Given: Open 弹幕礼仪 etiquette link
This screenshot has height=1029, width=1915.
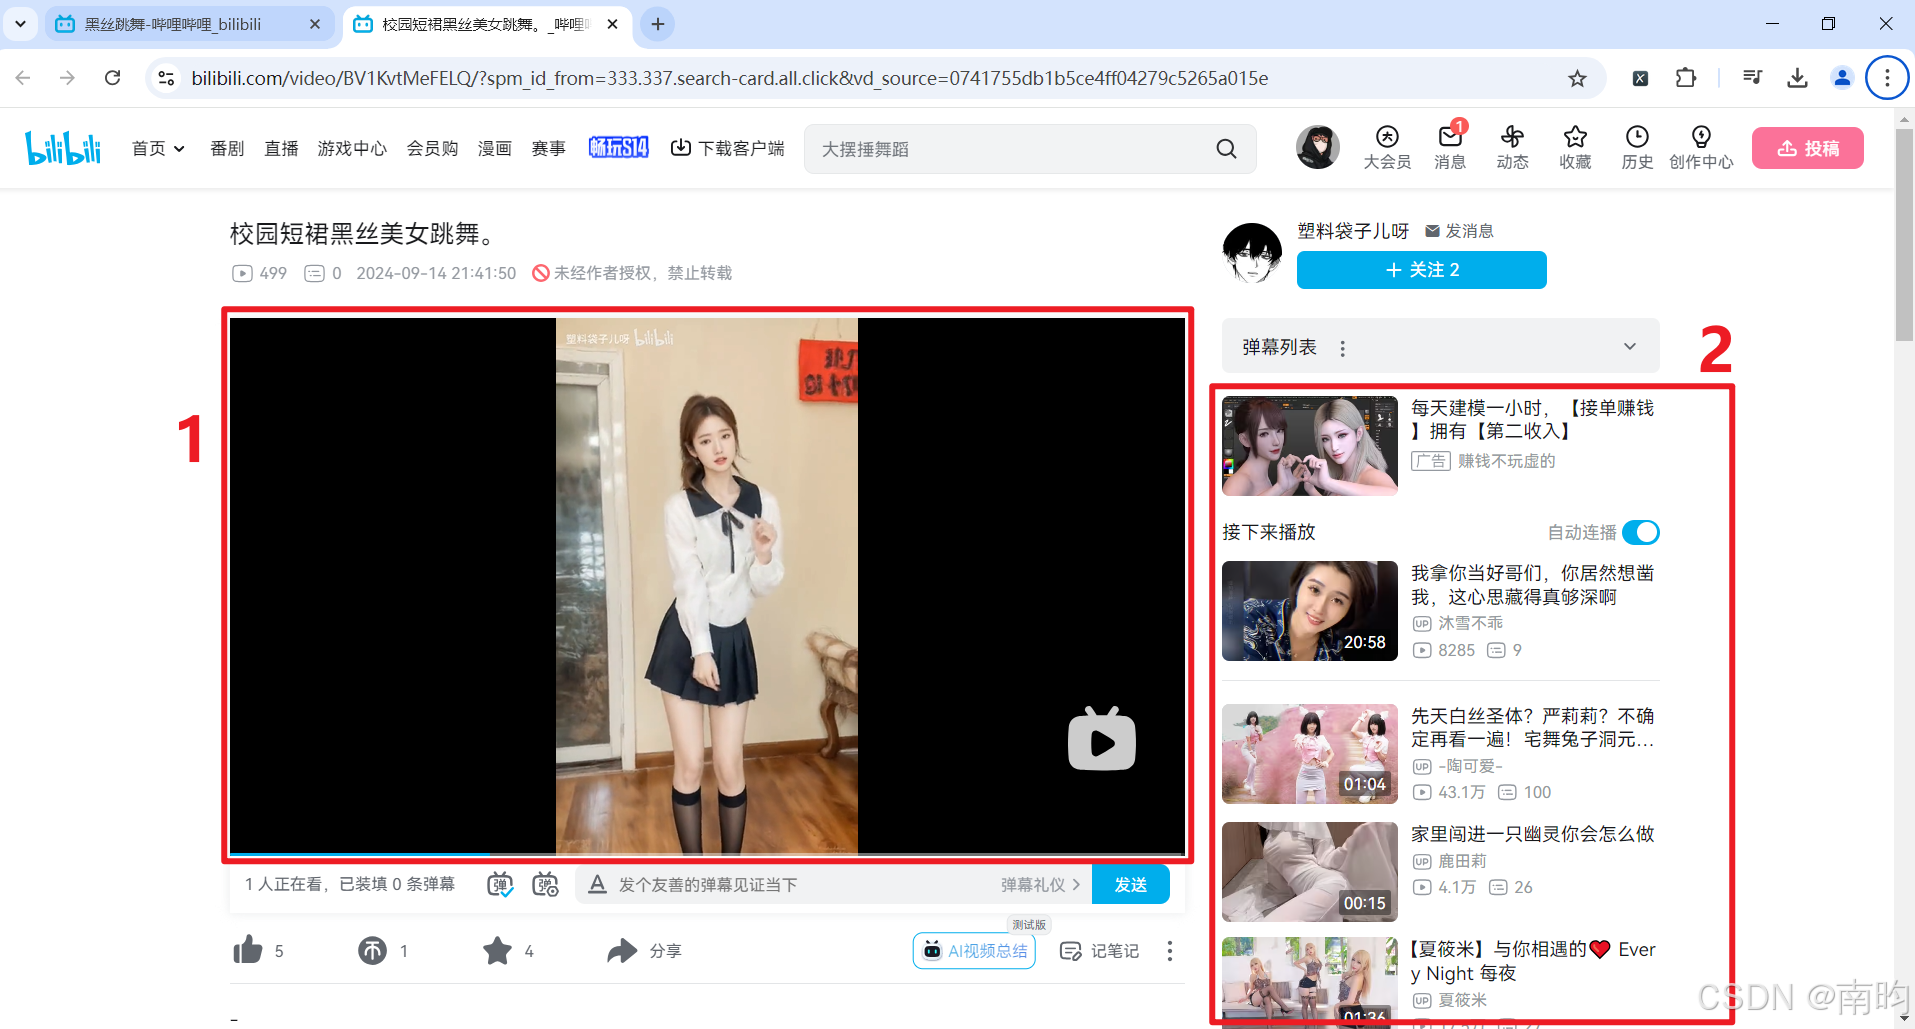Looking at the screenshot, I should (1040, 885).
